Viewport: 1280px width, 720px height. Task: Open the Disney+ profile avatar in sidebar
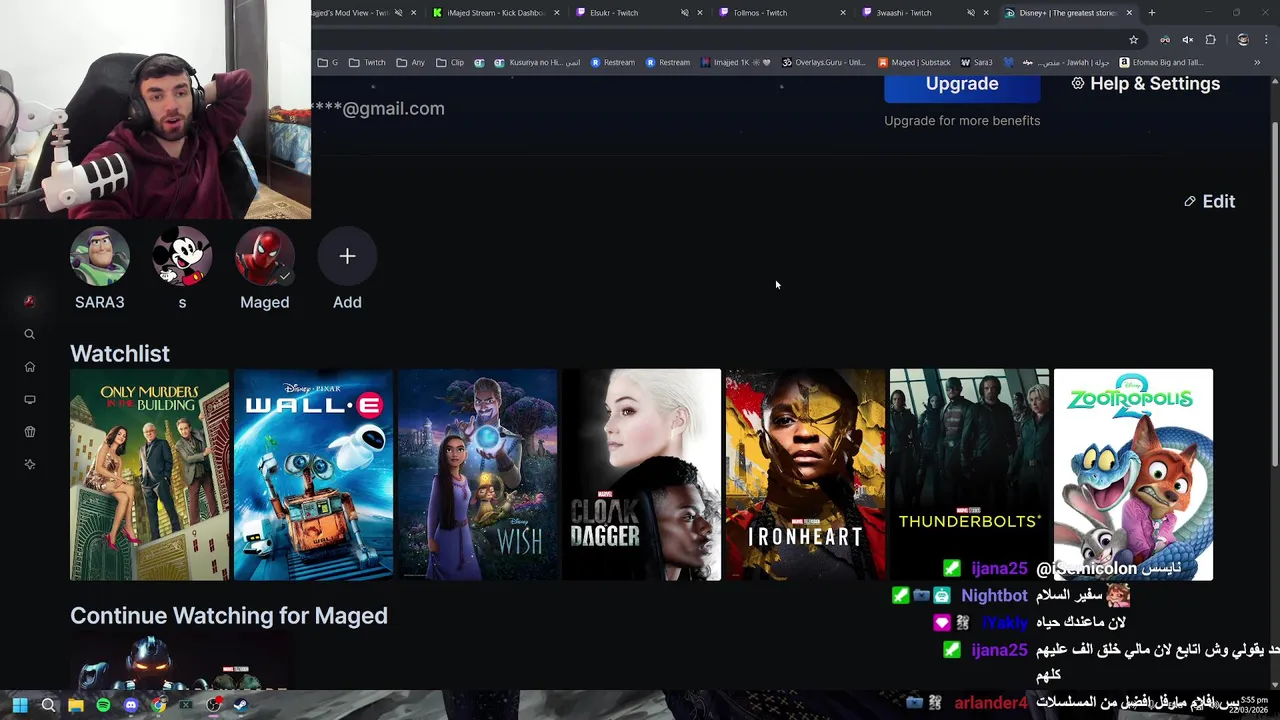point(29,301)
